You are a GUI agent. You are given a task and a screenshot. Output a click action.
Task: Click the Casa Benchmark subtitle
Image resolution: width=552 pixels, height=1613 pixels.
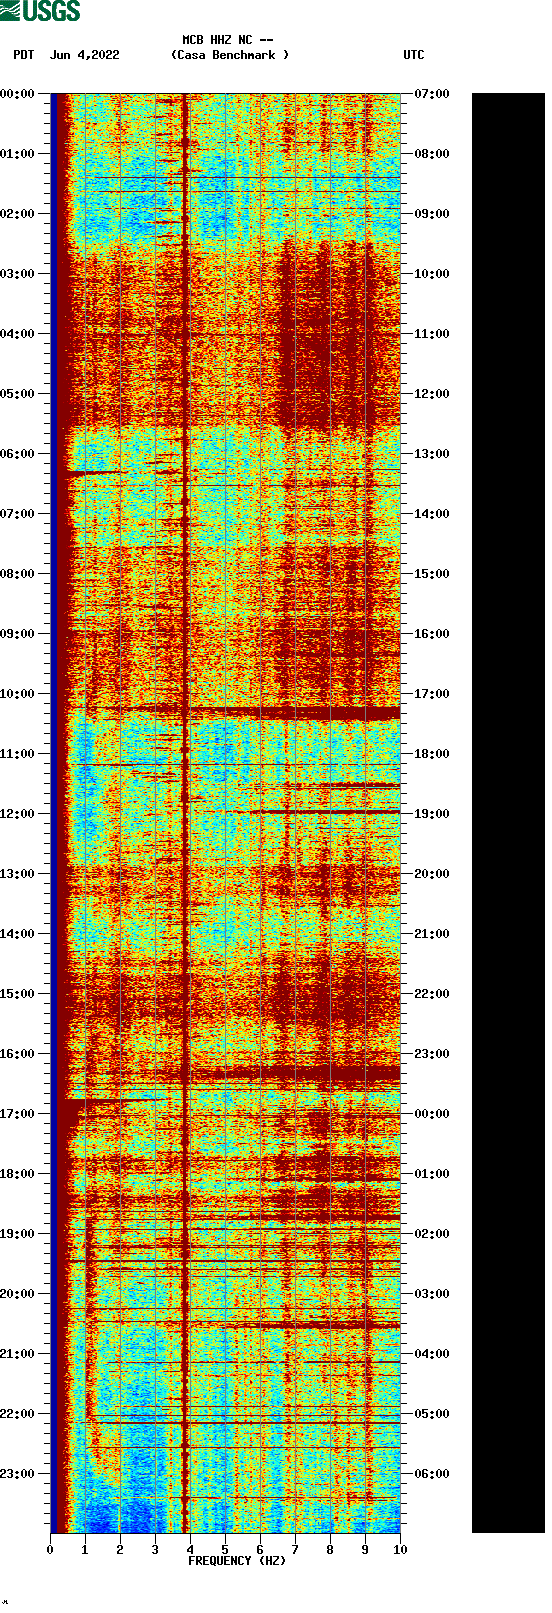tap(230, 55)
